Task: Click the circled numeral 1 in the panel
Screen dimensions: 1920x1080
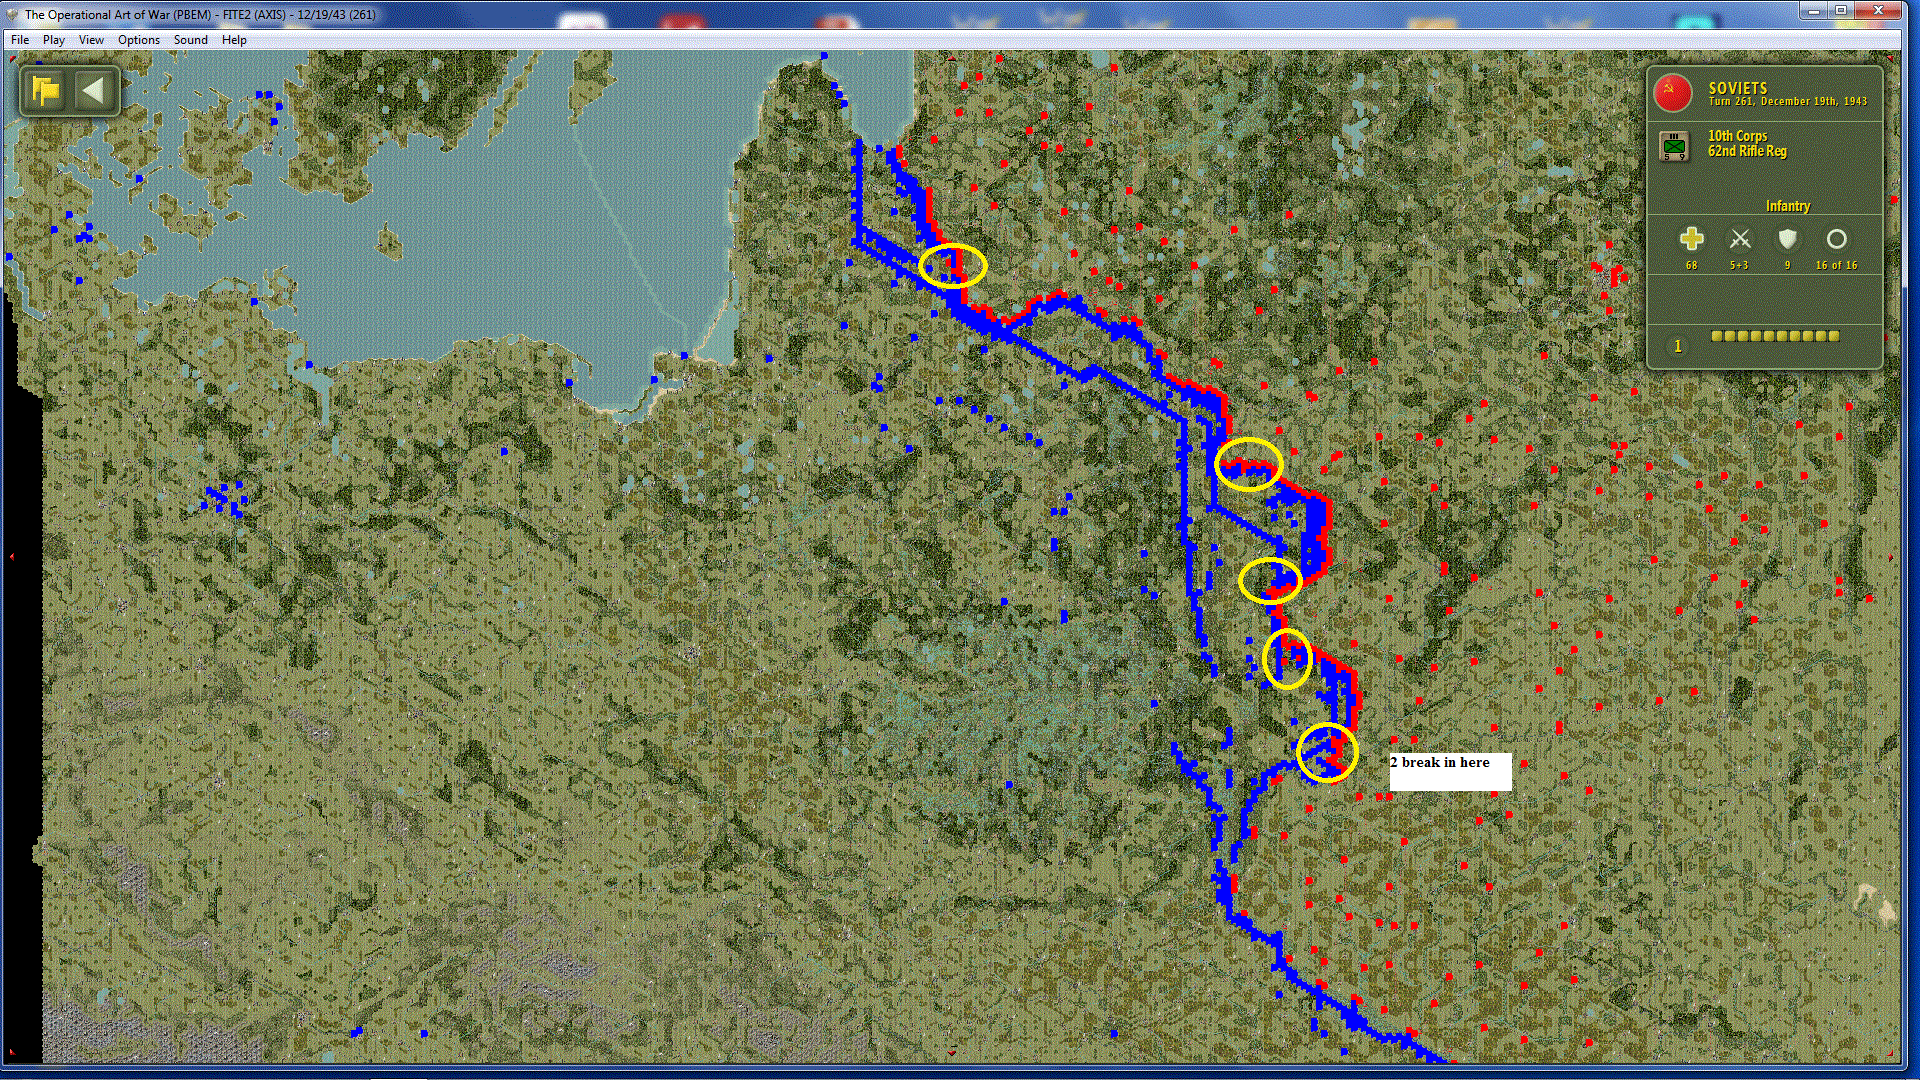Action: tap(1678, 345)
